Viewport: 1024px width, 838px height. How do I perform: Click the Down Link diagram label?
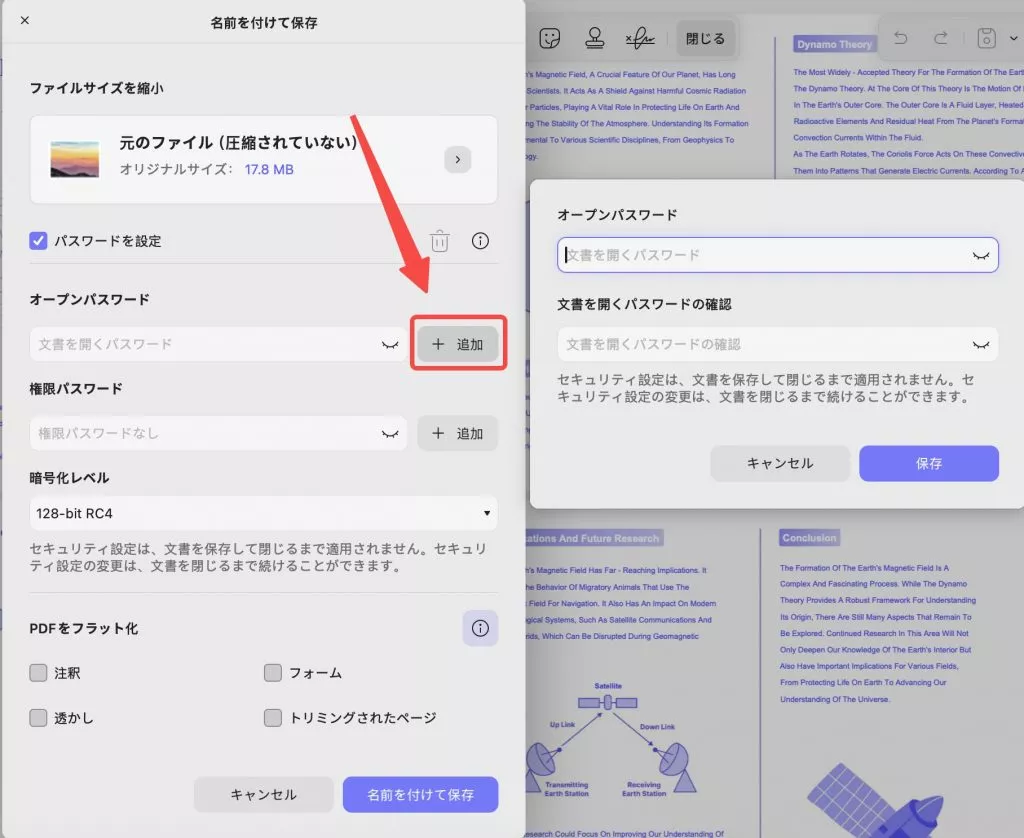pyautogui.click(x=658, y=726)
